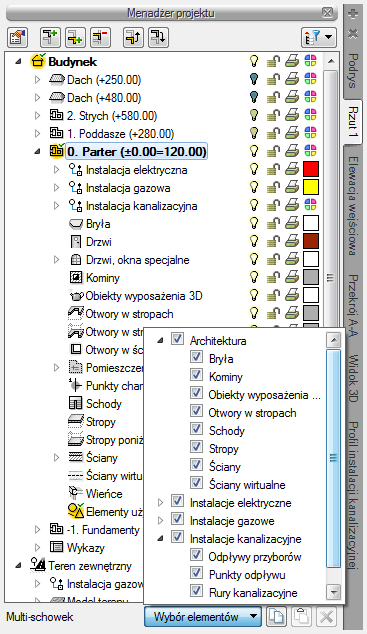Click gray color swatch of Kominy

coord(311,277)
